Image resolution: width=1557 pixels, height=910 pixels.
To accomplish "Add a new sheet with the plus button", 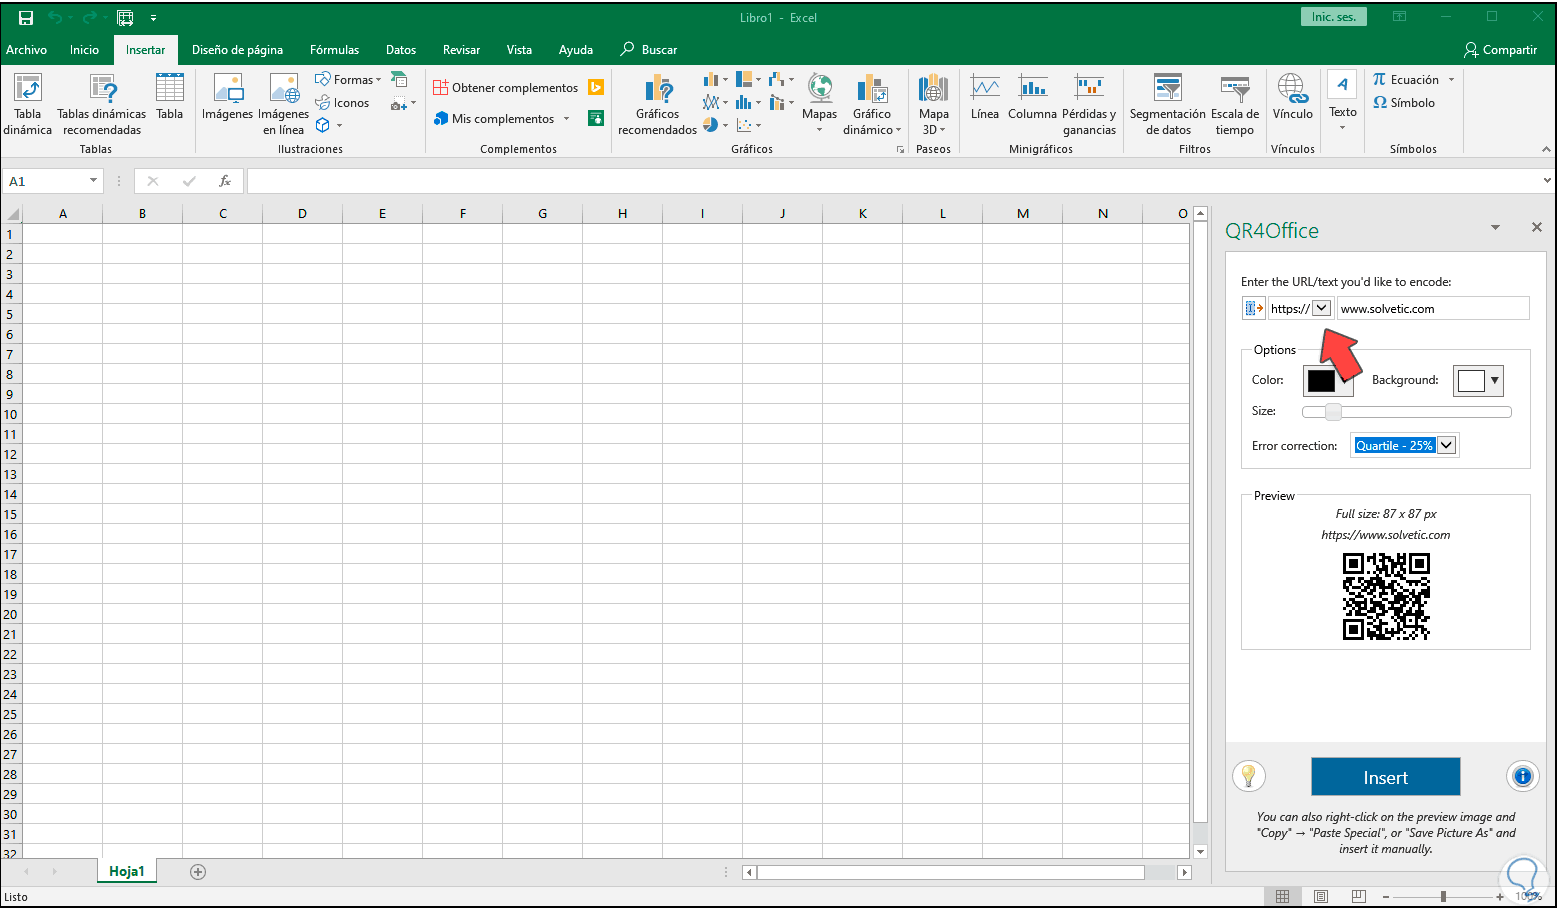I will [198, 872].
